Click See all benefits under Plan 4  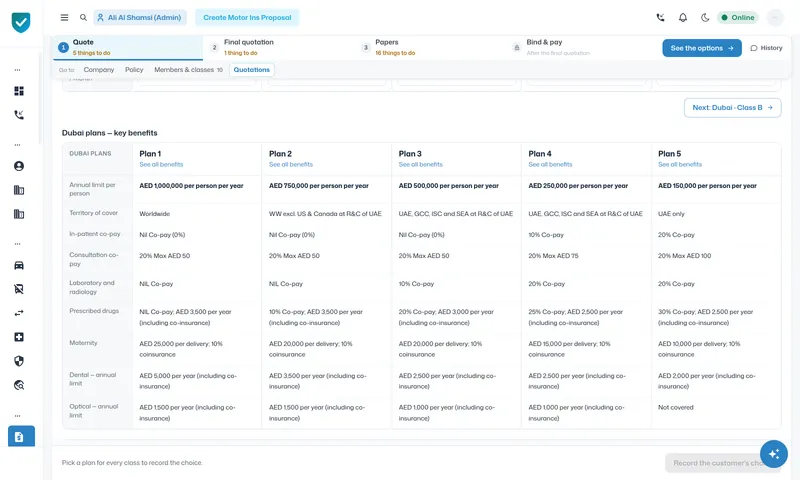[550, 164]
